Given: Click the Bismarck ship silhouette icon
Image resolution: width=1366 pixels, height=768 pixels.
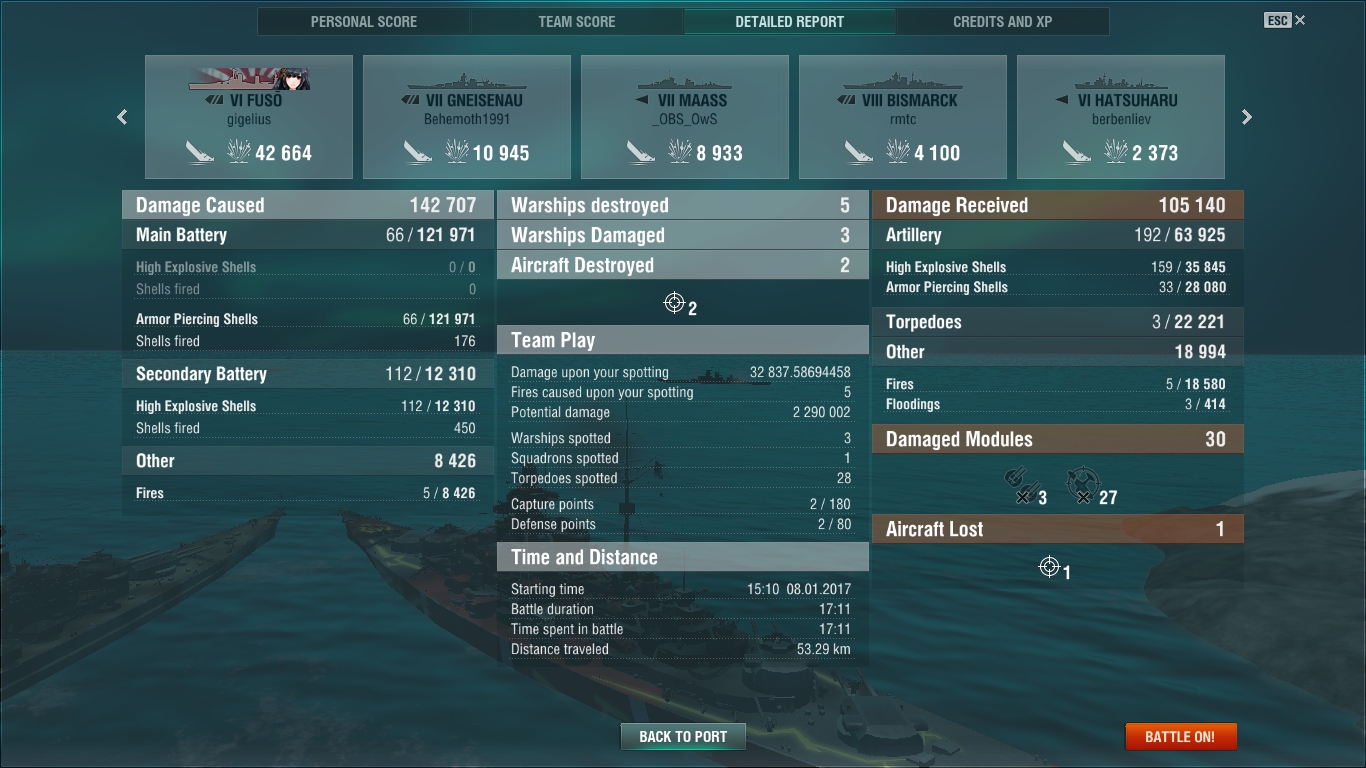Looking at the screenshot, I should coord(896,82).
